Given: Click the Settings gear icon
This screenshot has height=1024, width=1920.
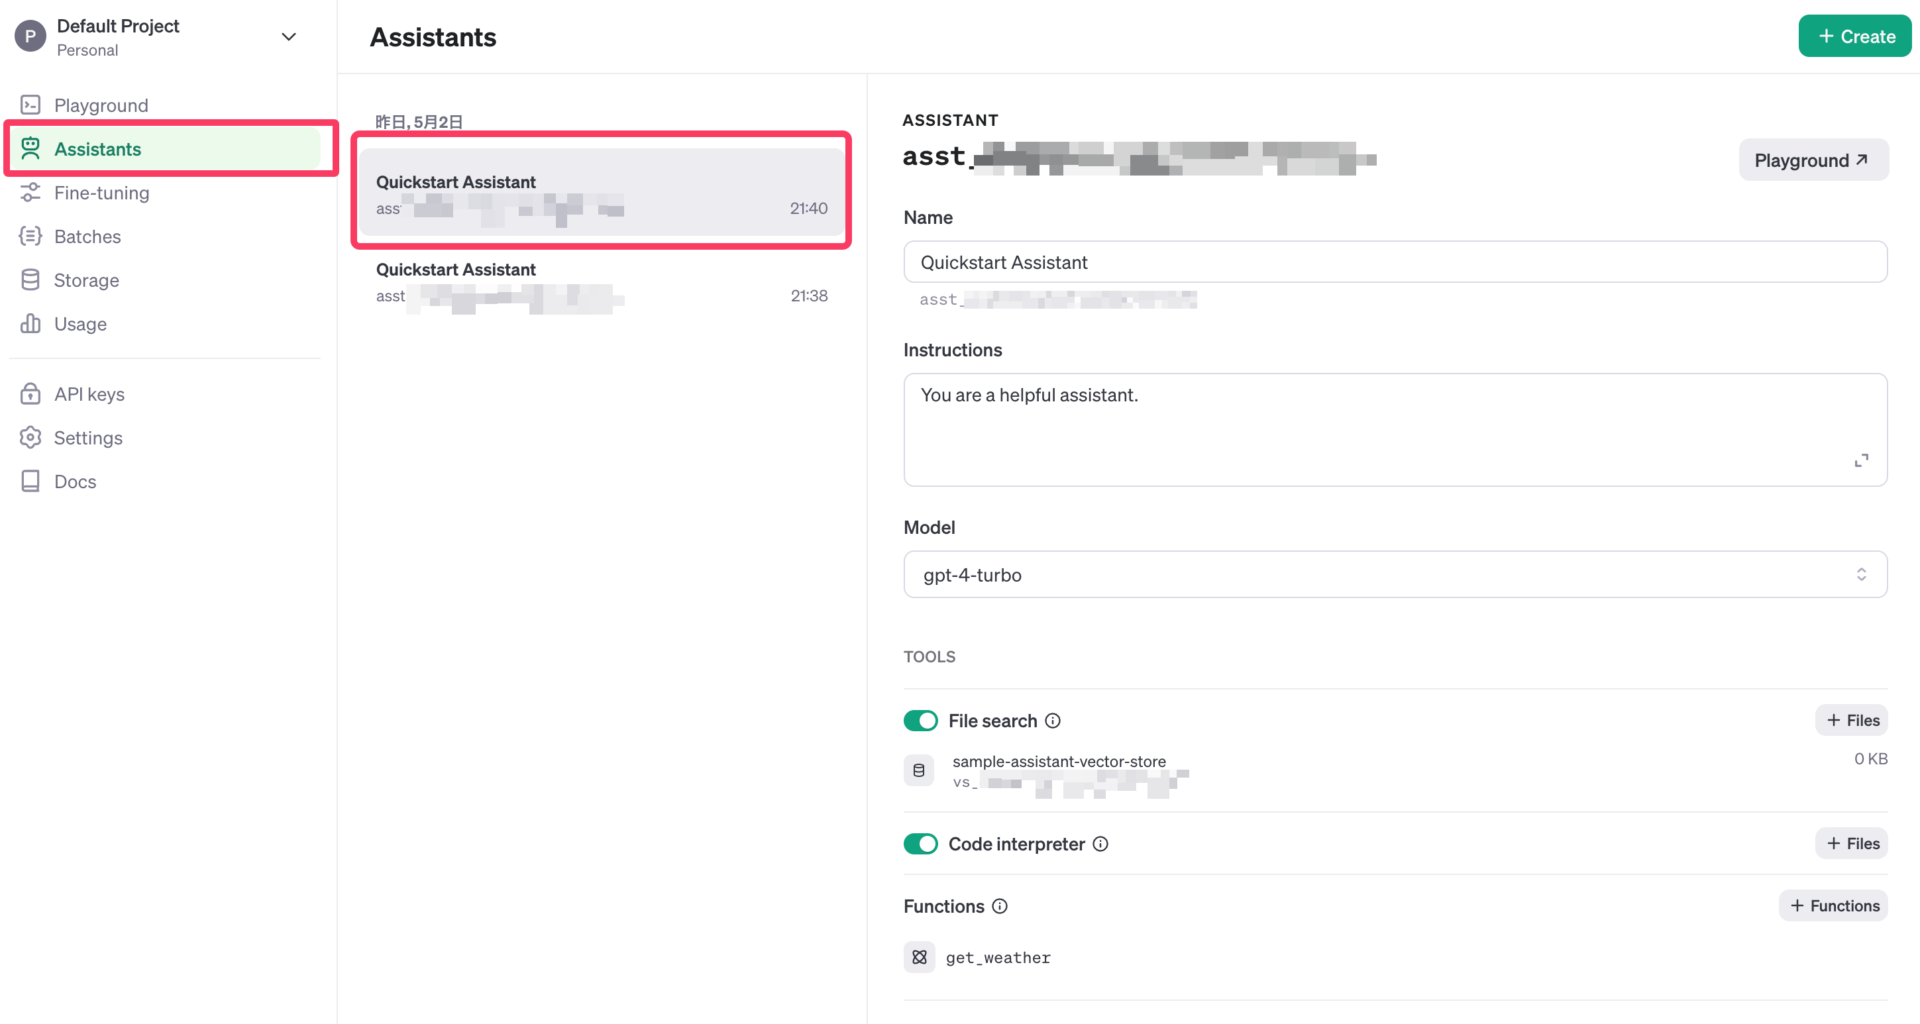Looking at the screenshot, I should [31, 438].
